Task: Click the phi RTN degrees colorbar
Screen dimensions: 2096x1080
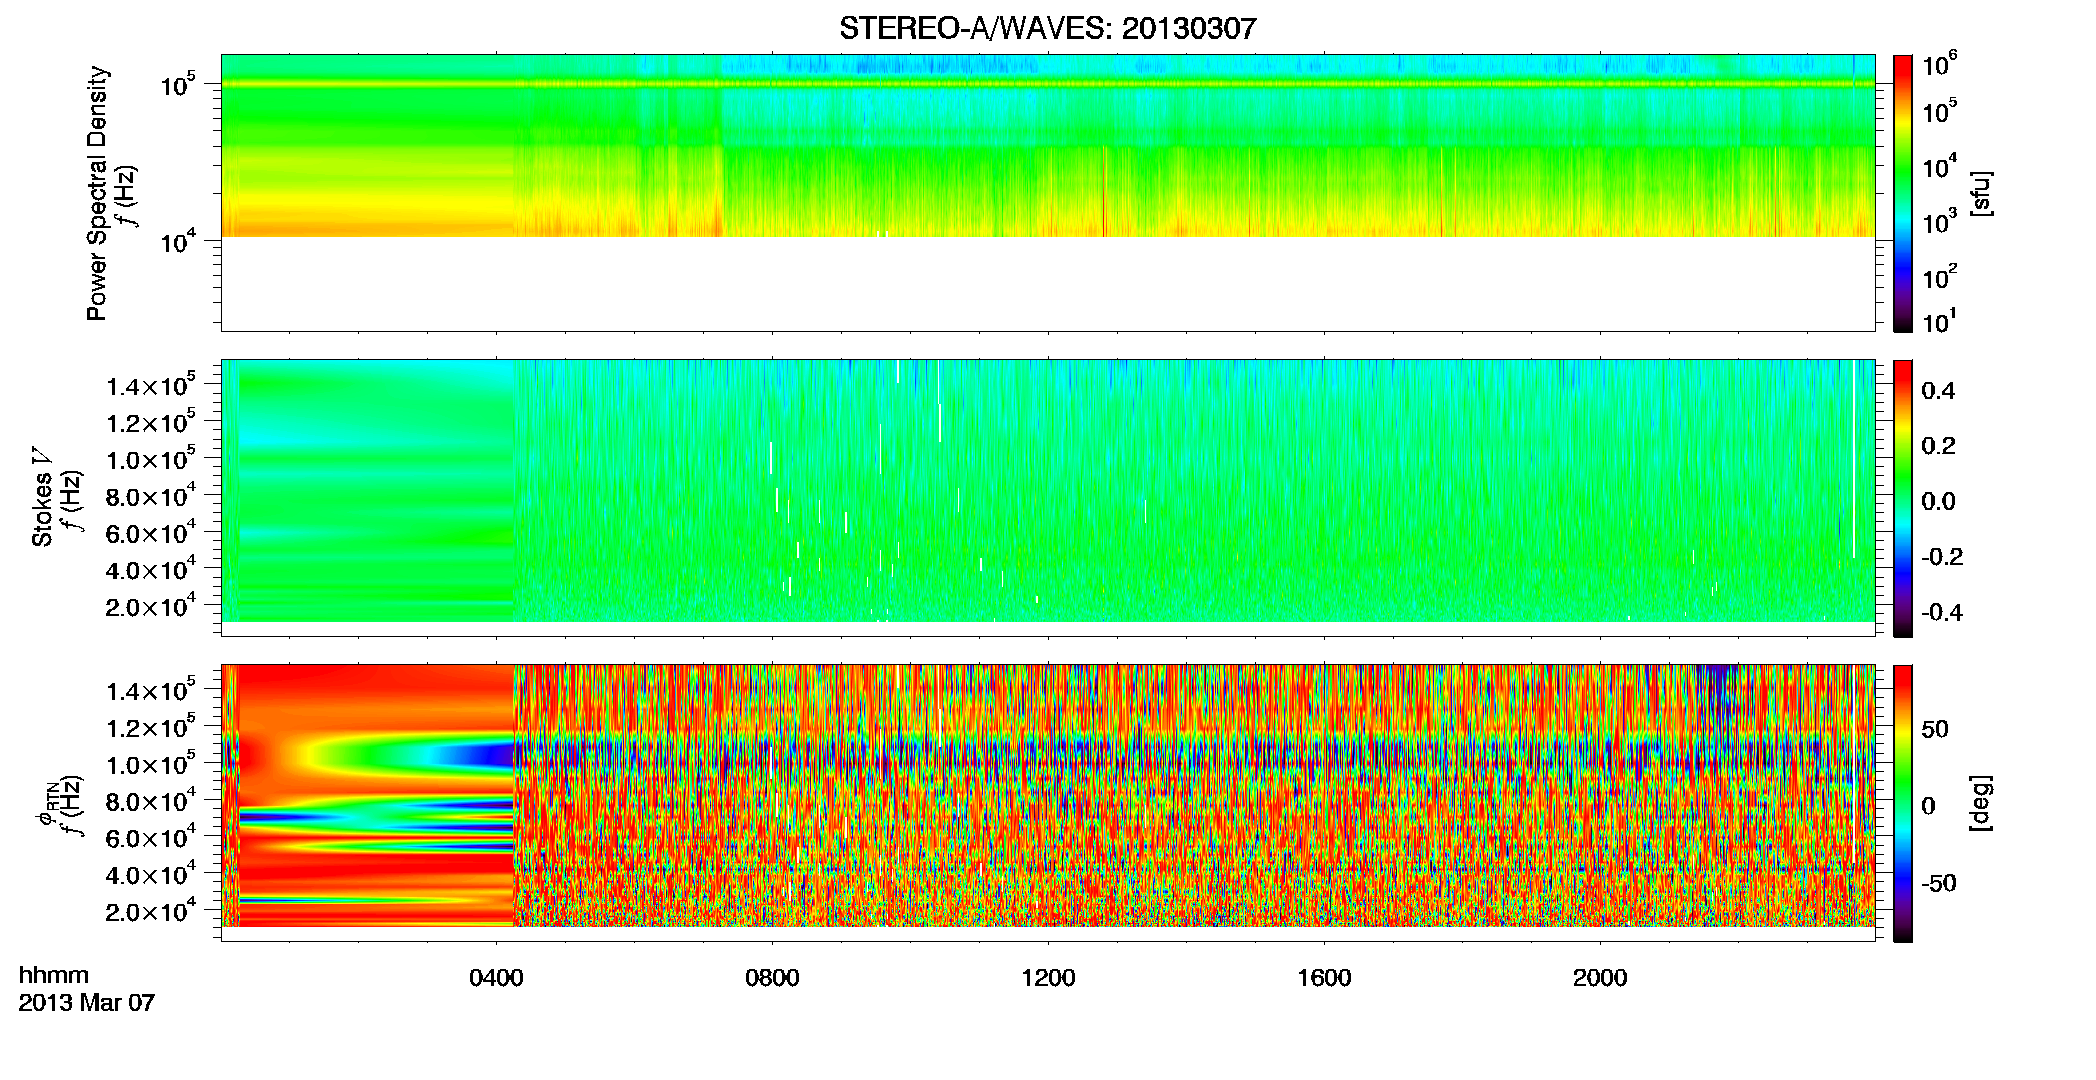Action: (x=1903, y=803)
